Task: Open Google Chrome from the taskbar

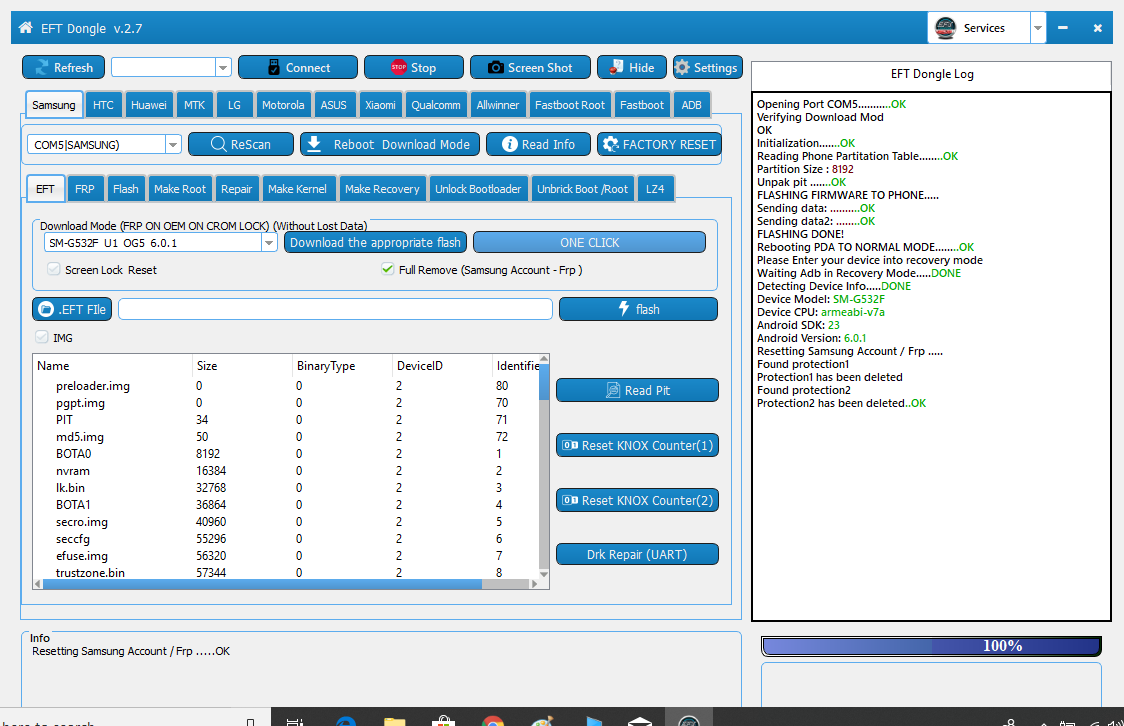Action: coord(492,720)
